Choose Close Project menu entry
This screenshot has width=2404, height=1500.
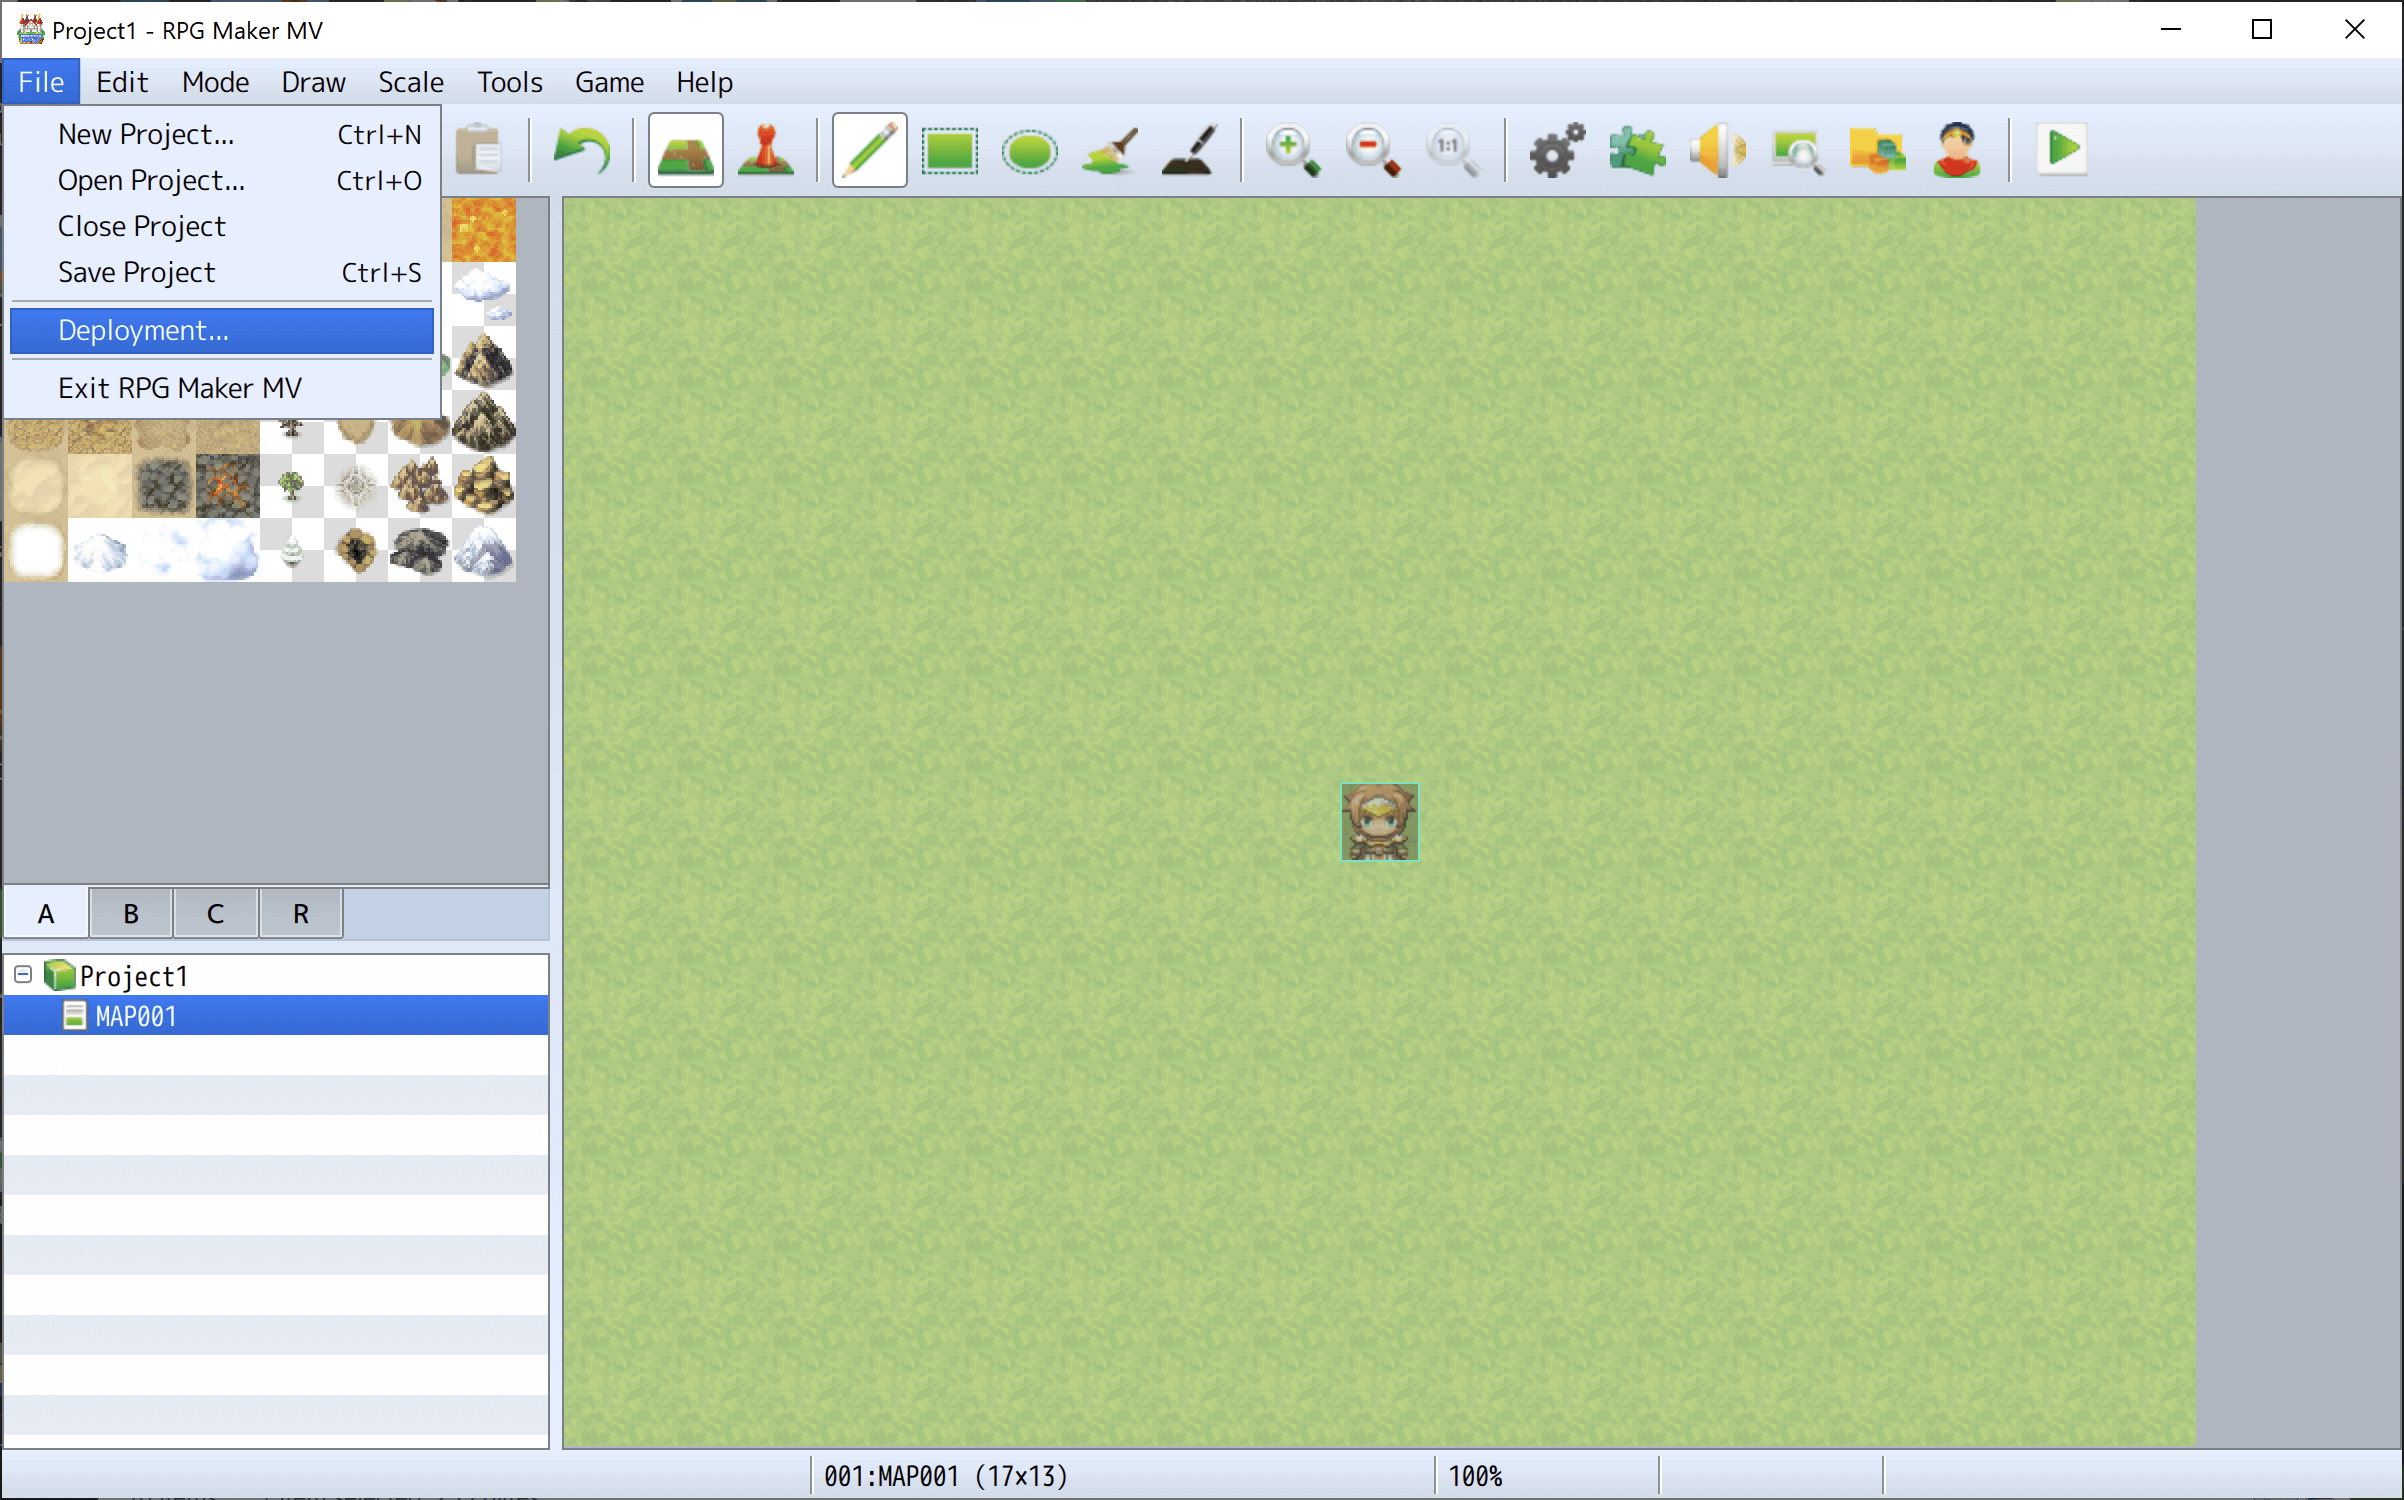[x=222, y=226]
